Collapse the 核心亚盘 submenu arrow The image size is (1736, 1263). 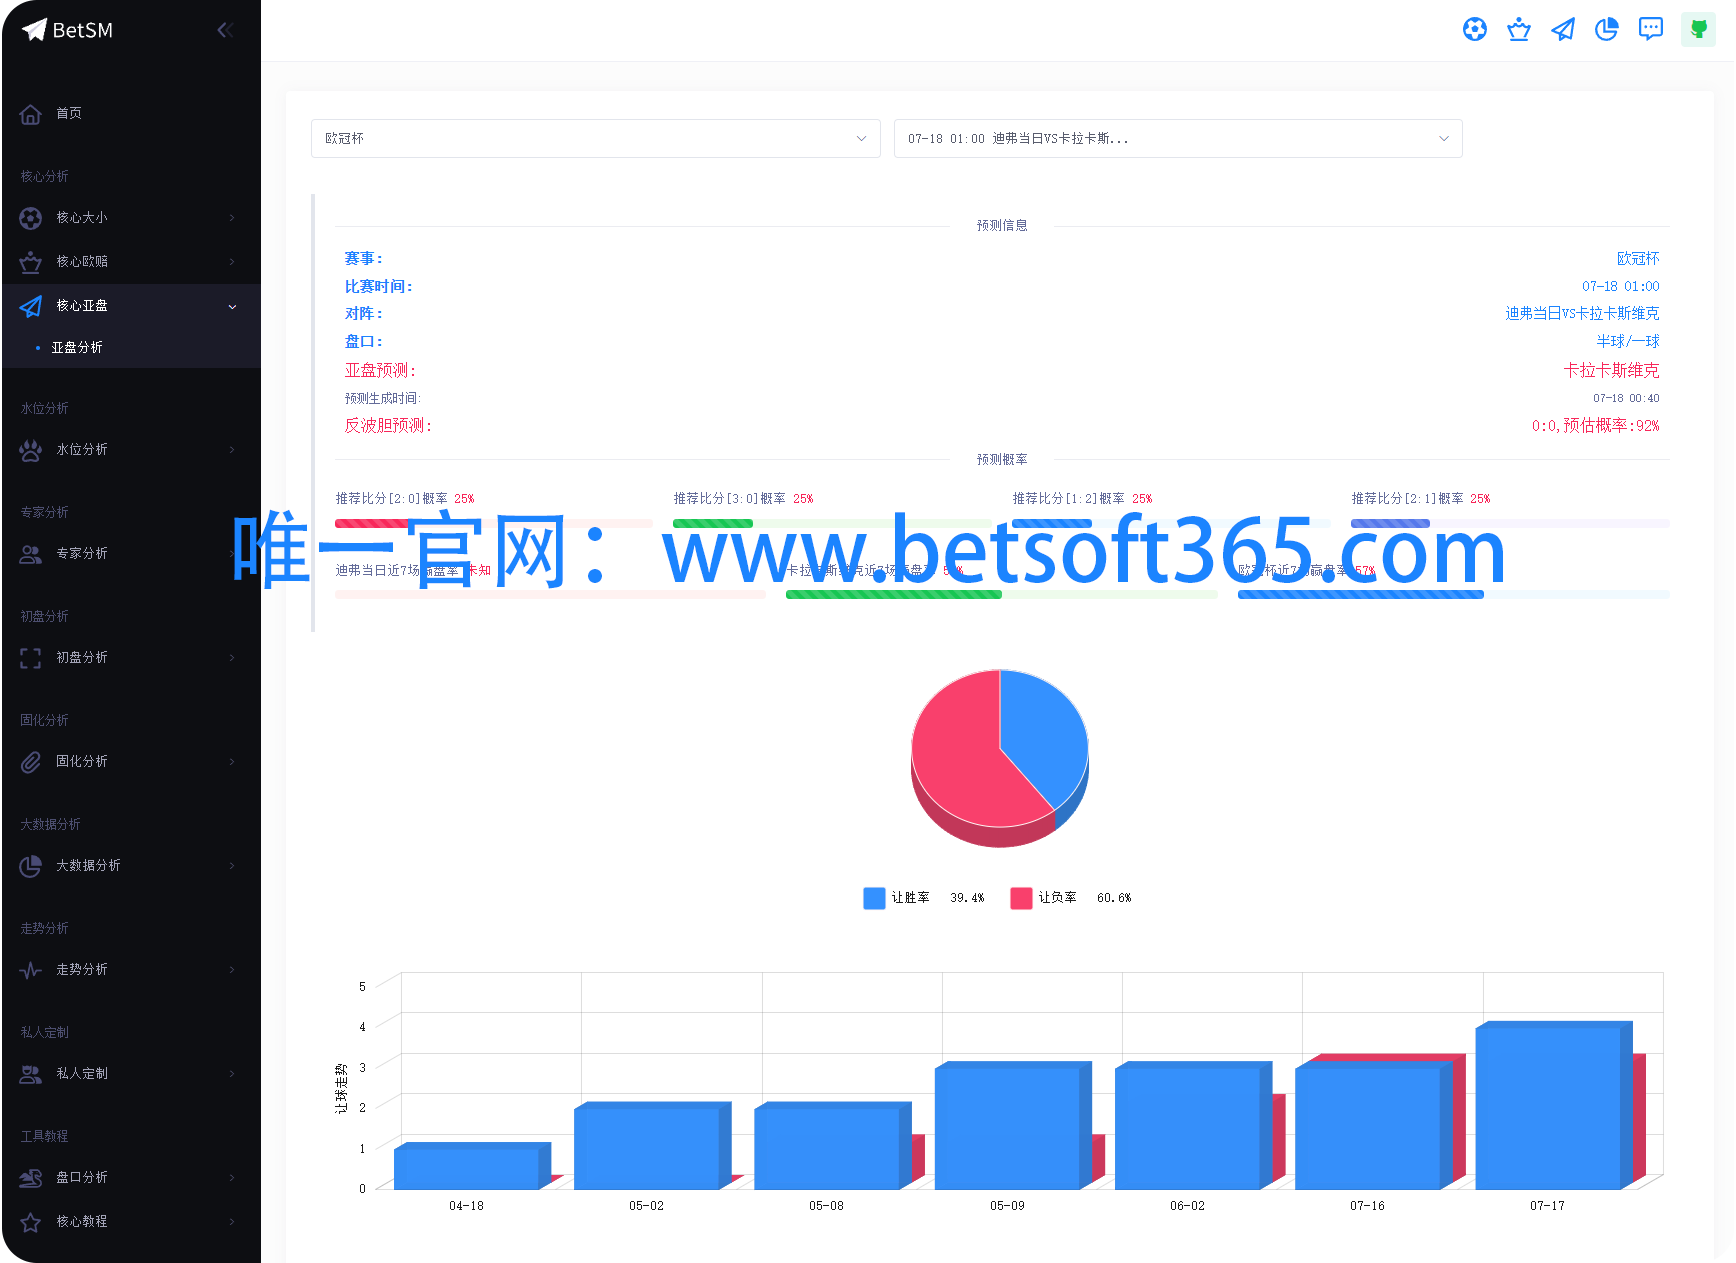click(x=232, y=306)
